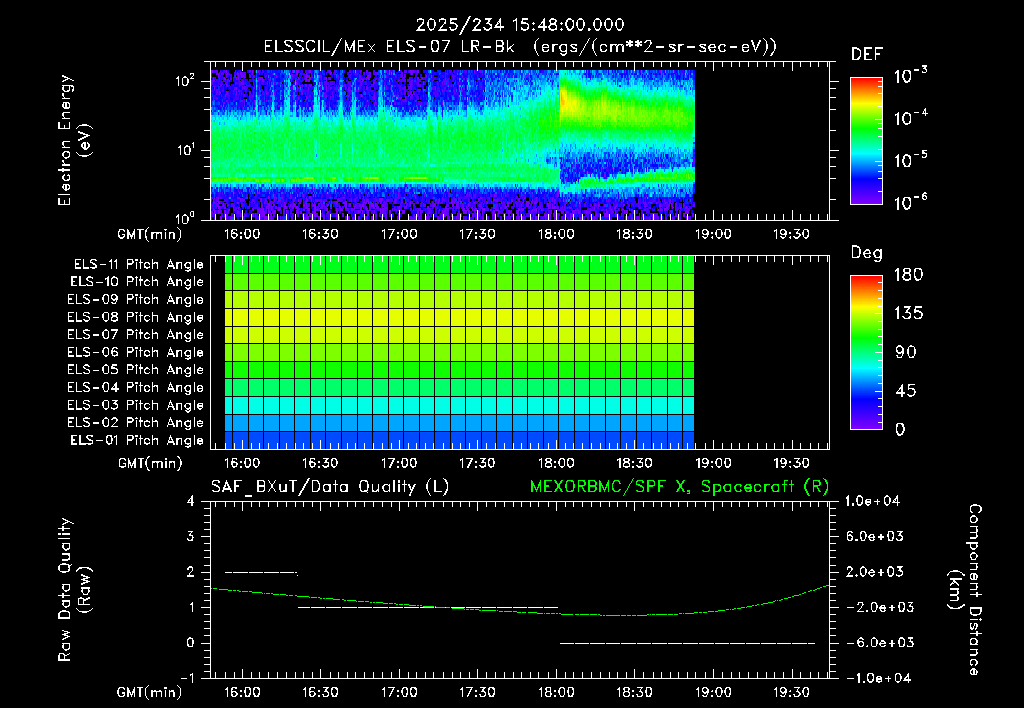The image size is (1024, 708).
Task: Click the 180 value on the Deg scale
Action: [908, 274]
